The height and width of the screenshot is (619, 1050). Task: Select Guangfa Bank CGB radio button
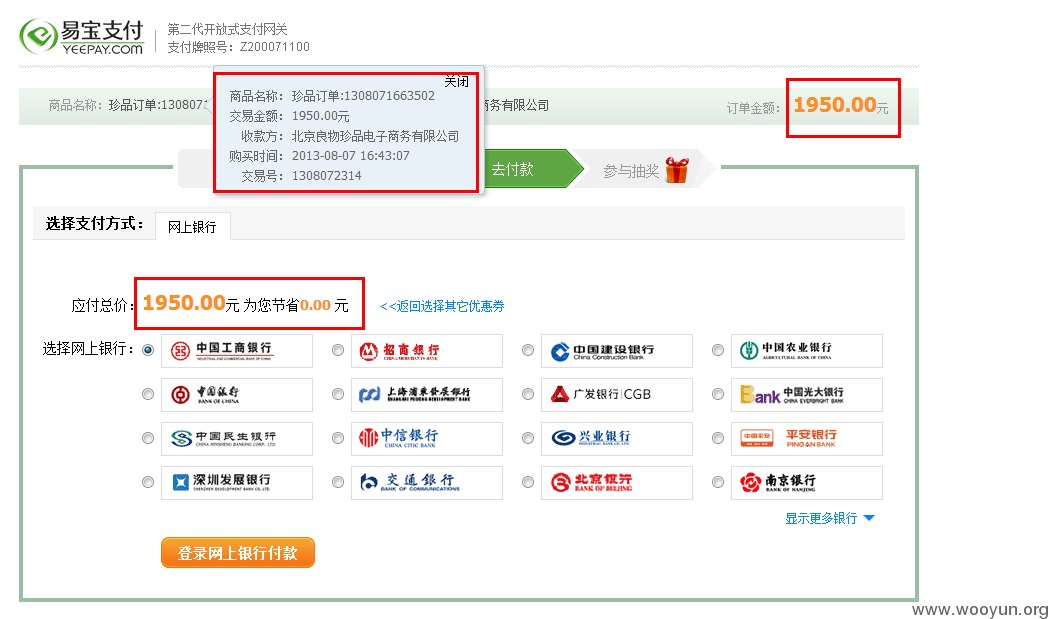tap(528, 394)
